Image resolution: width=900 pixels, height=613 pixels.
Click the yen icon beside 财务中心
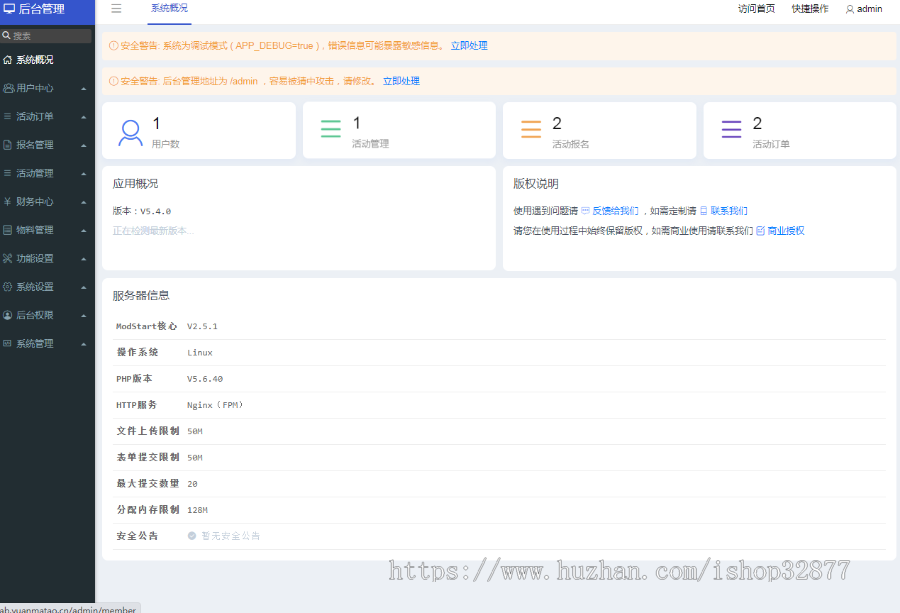coord(7,201)
